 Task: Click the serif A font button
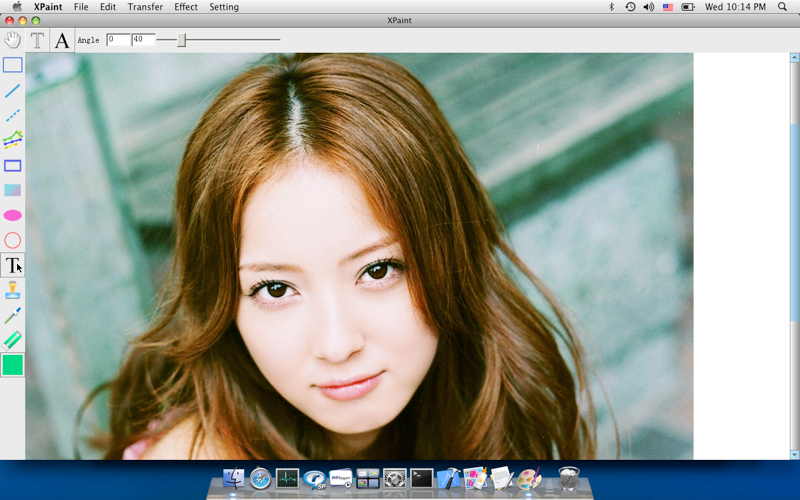coord(62,40)
